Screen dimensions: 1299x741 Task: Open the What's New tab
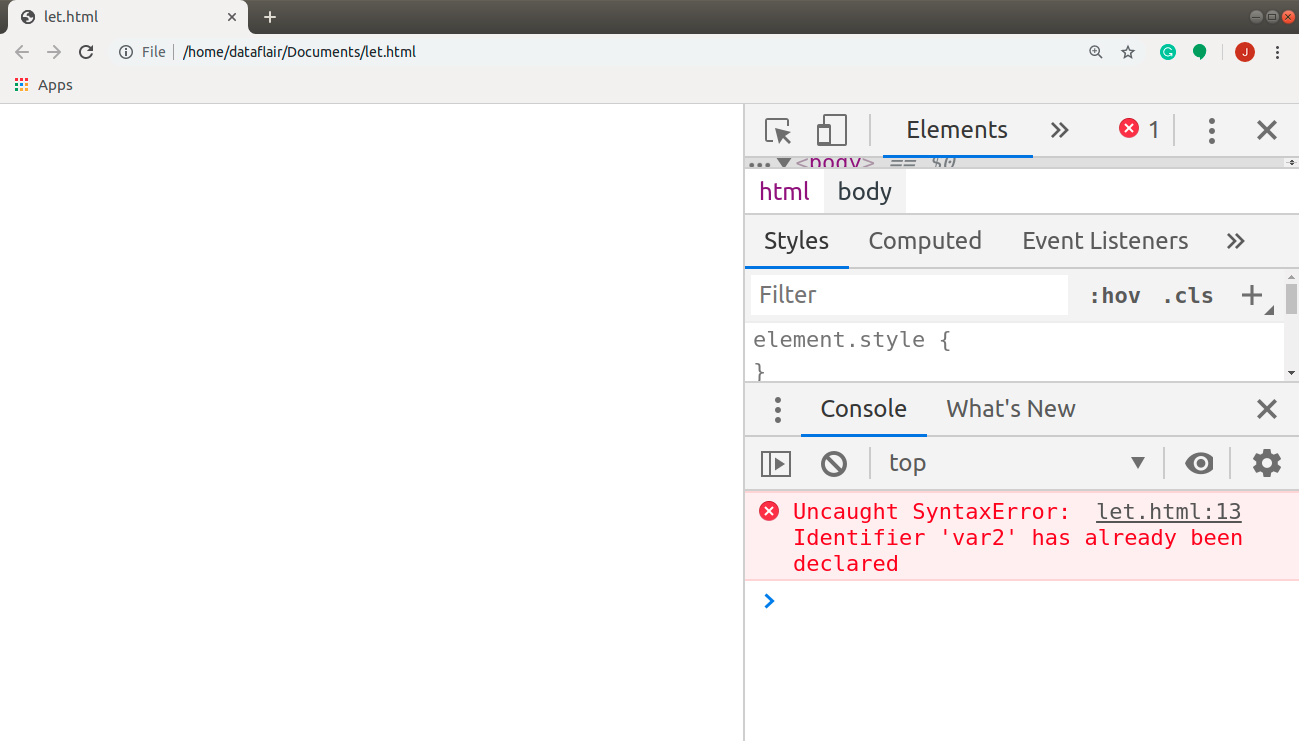click(1010, 409)
